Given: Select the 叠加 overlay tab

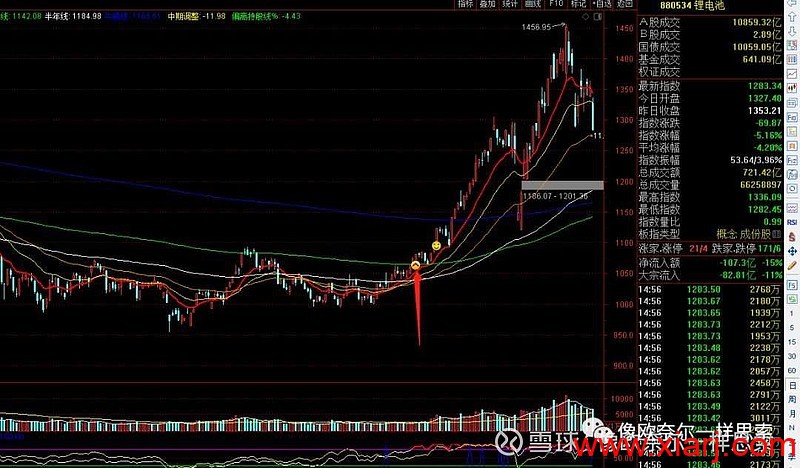Looking at the screenshot, I should 487,4.
